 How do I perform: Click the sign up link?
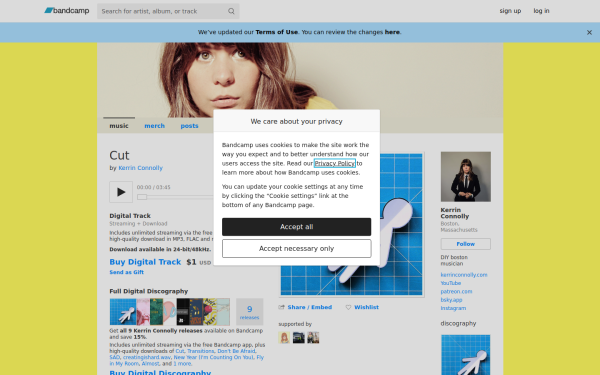click(510, 11)
